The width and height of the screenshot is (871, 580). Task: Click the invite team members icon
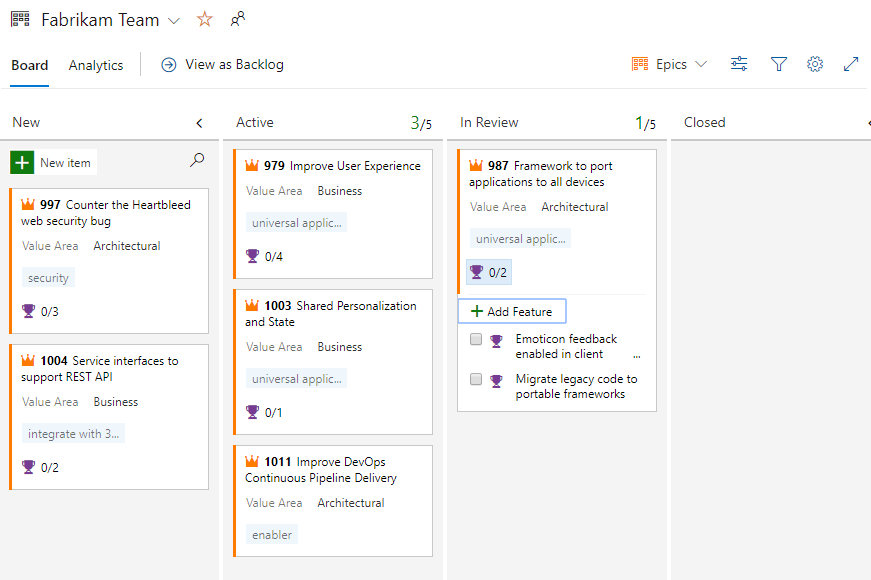click(239, 18)
